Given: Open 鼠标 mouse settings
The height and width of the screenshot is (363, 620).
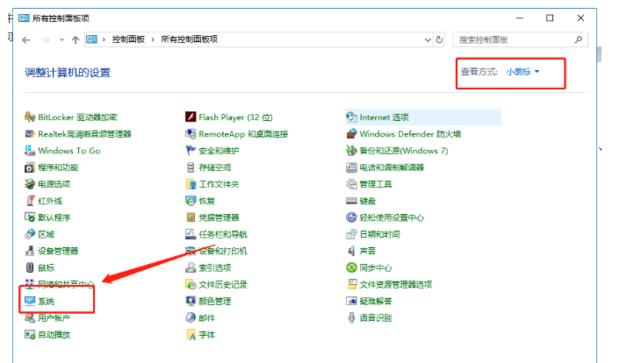Looking at the screenshot, I should 40,268.
